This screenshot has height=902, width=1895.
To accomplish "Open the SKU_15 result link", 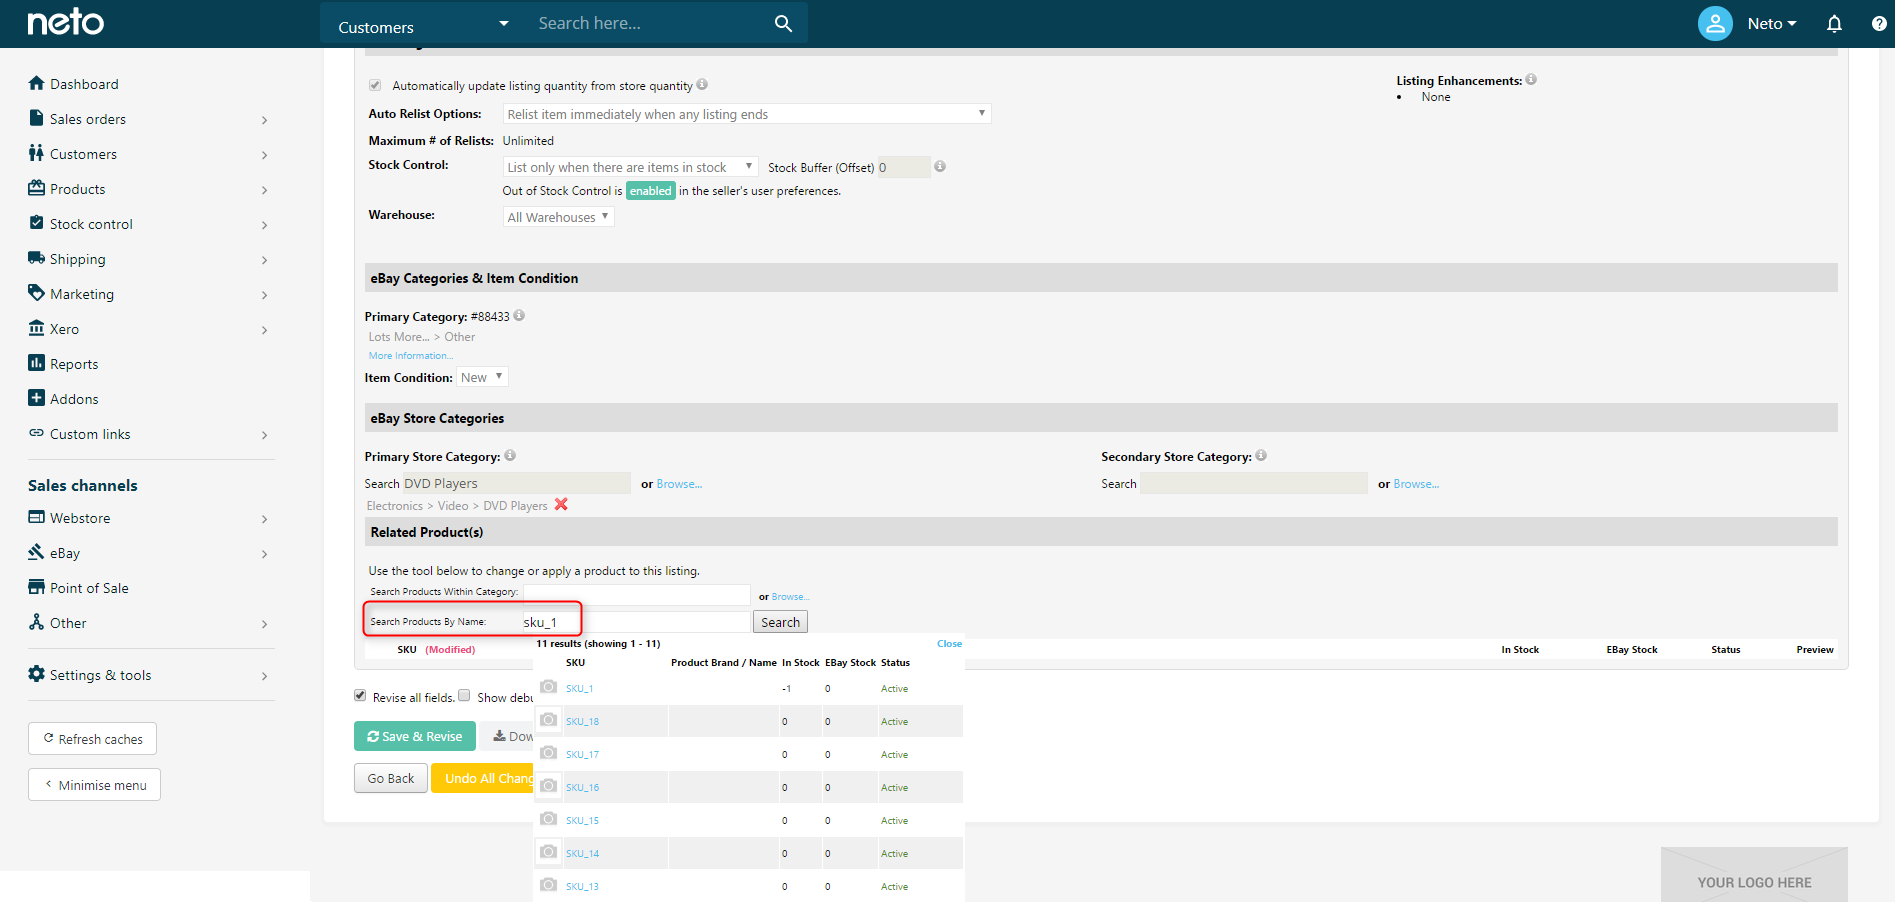I will [x=582, y=821].
